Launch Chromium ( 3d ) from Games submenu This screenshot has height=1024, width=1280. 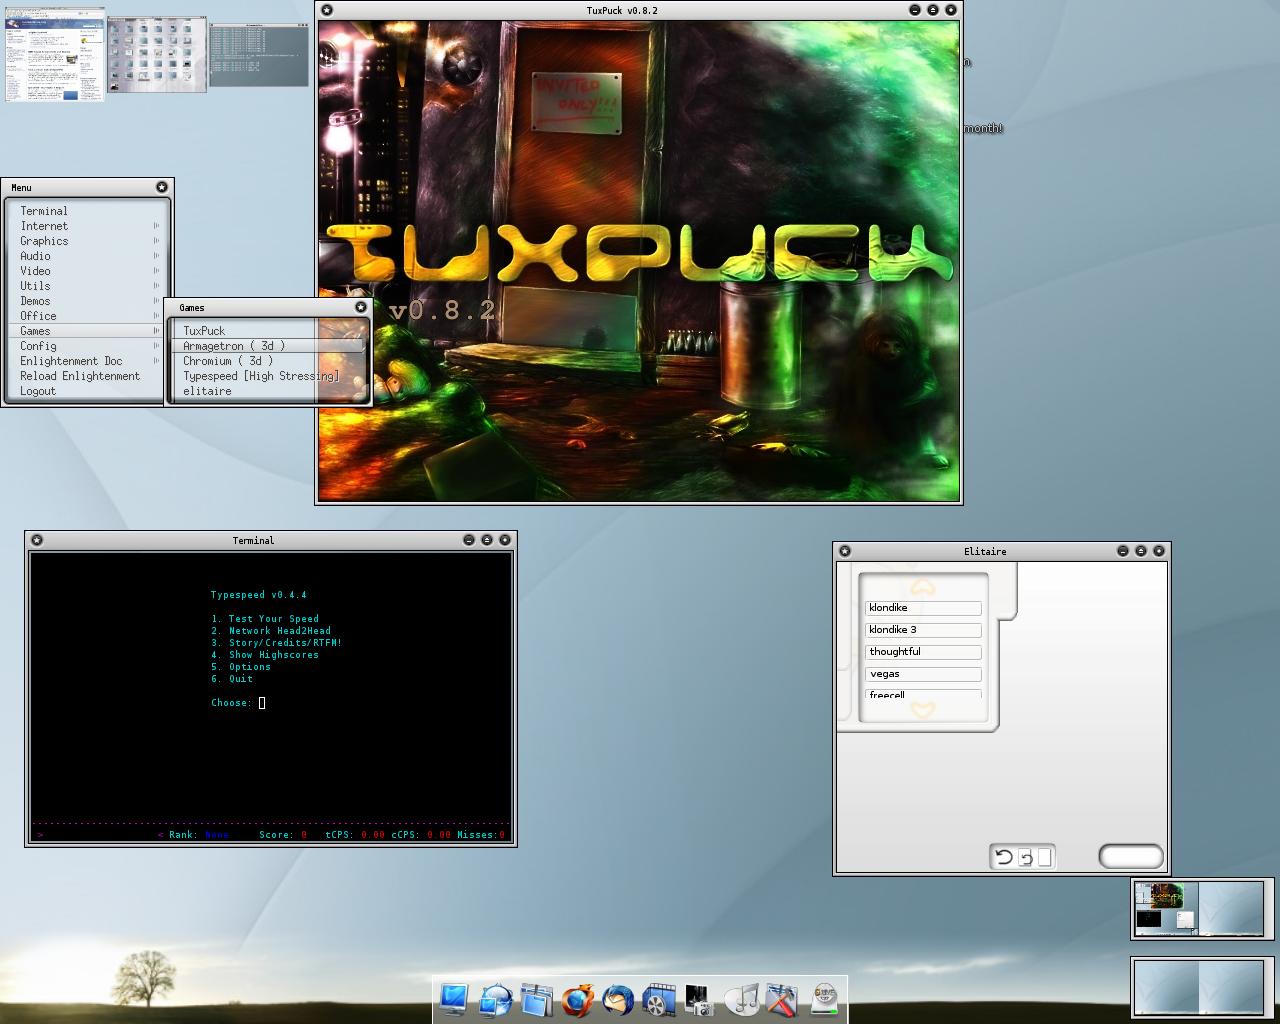point(268,361)
